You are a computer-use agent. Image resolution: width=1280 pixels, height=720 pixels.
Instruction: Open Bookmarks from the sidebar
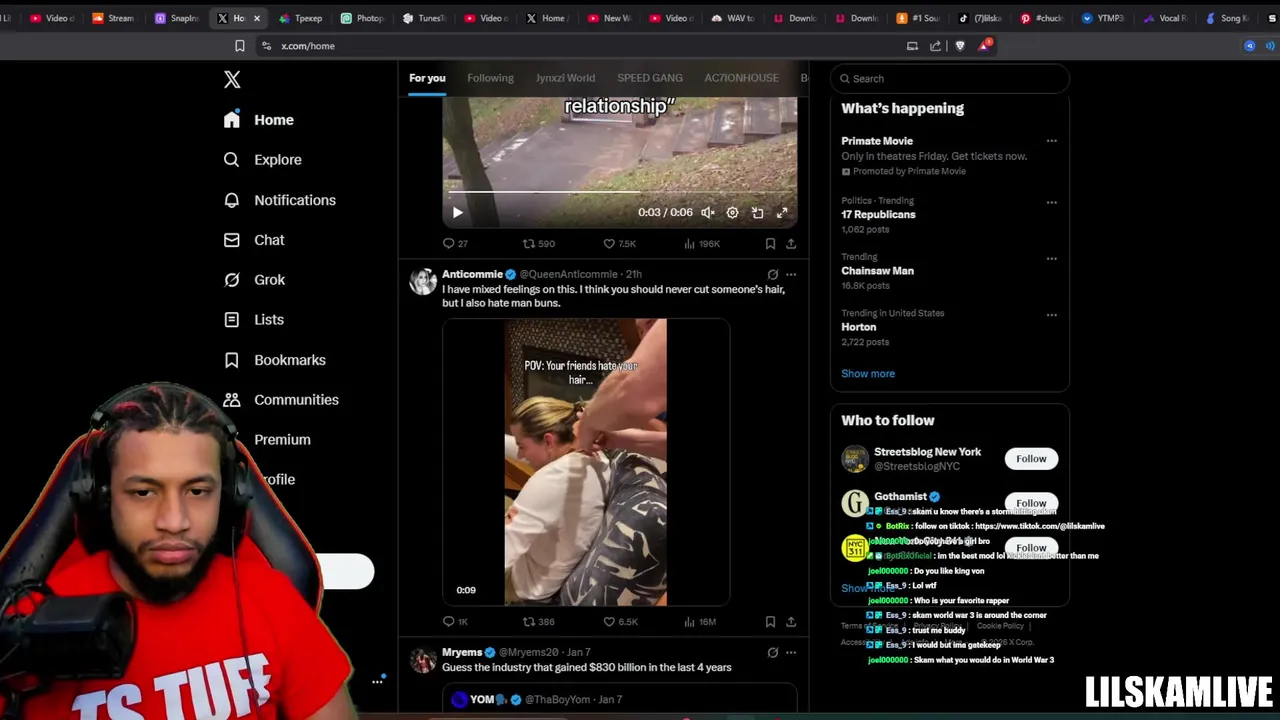coord(275,360)
